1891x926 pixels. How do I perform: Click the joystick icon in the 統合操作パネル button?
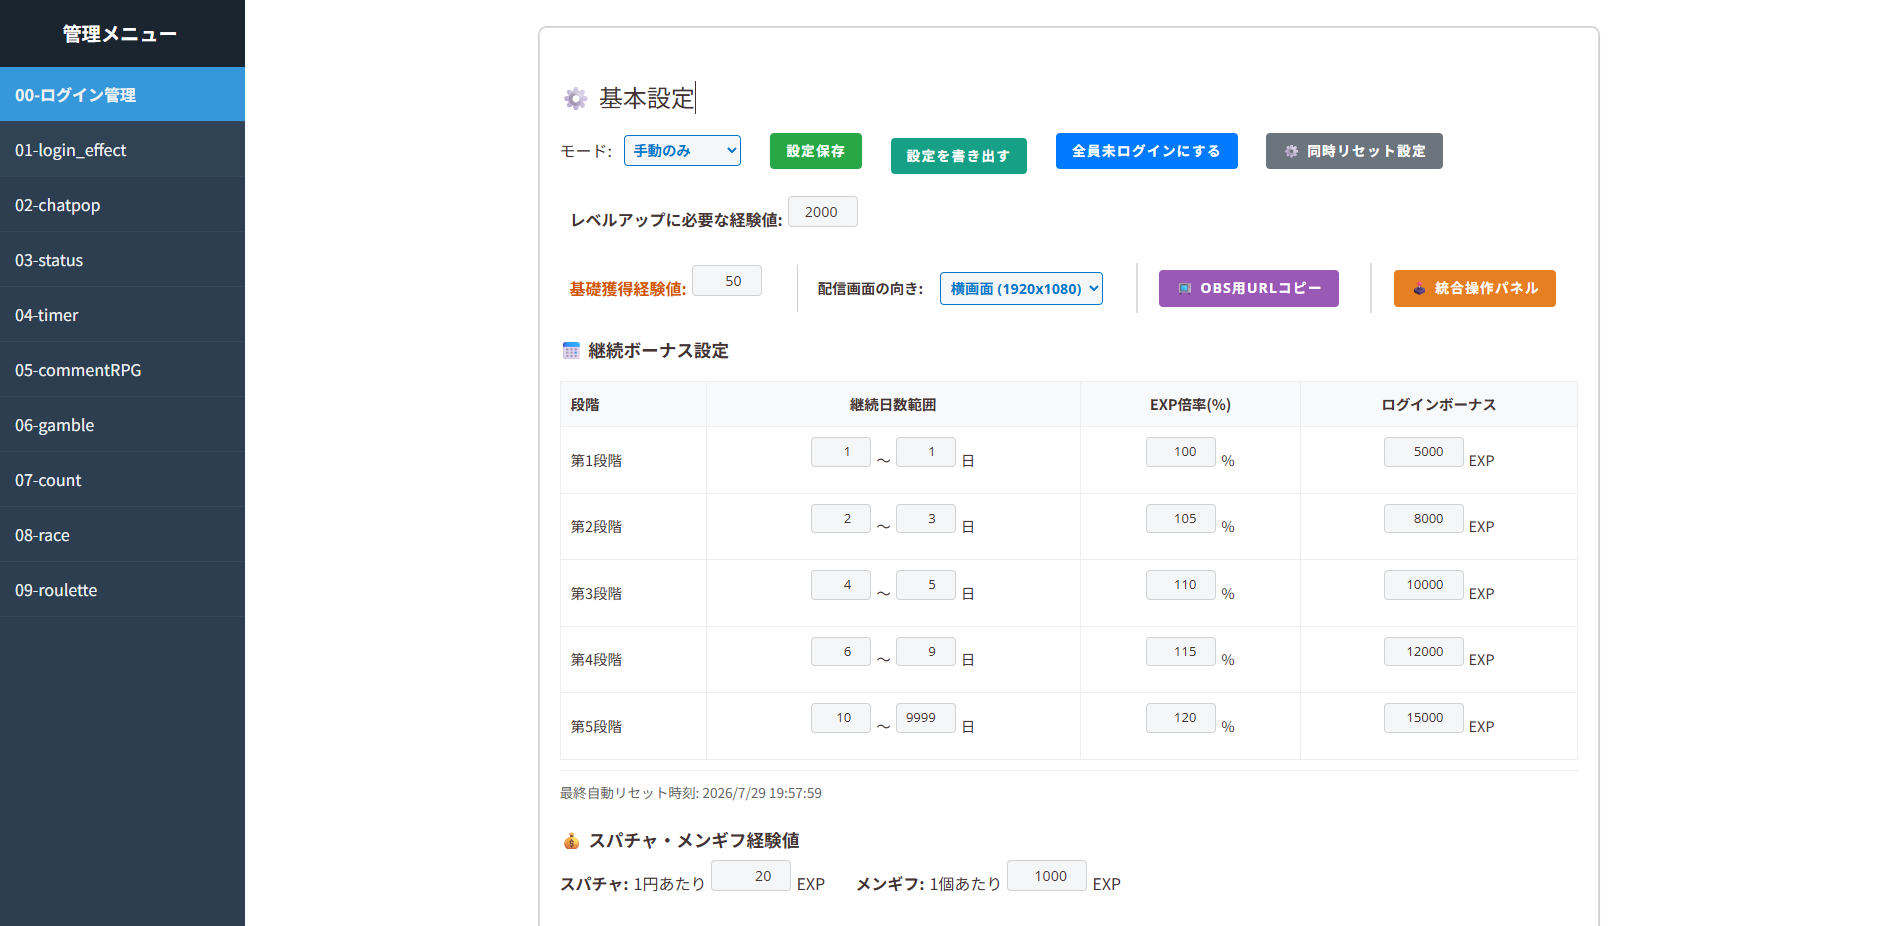(x=1419, y=288)
